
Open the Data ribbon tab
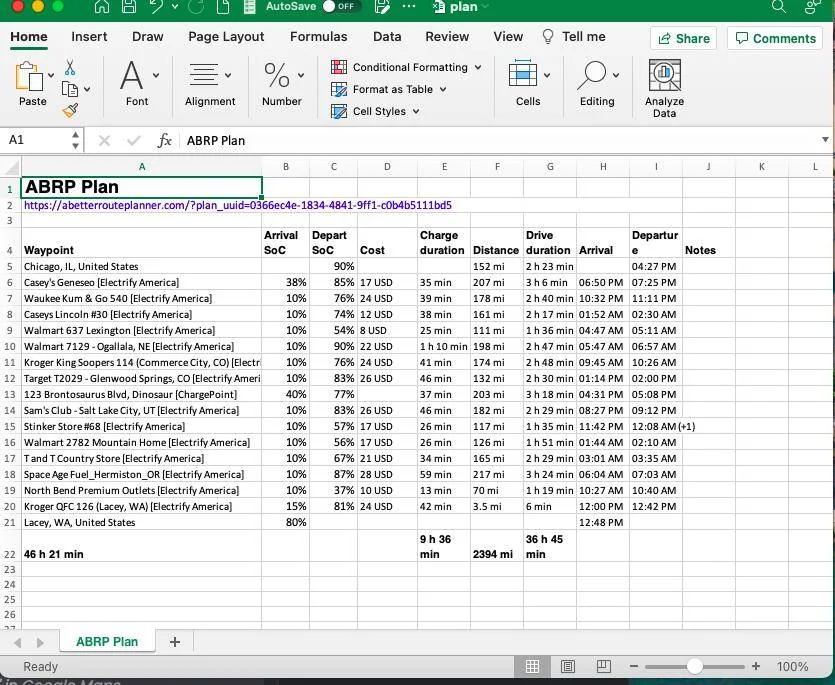(x=387, y=37)
